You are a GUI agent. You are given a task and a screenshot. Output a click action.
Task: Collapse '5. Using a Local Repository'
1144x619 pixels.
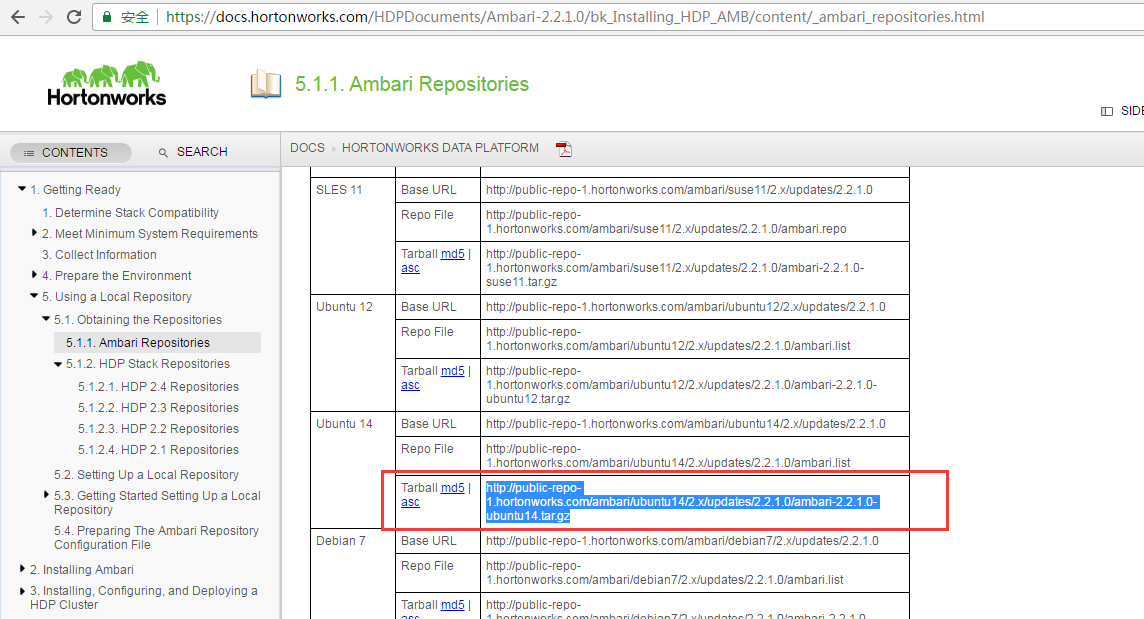point(34,296)
